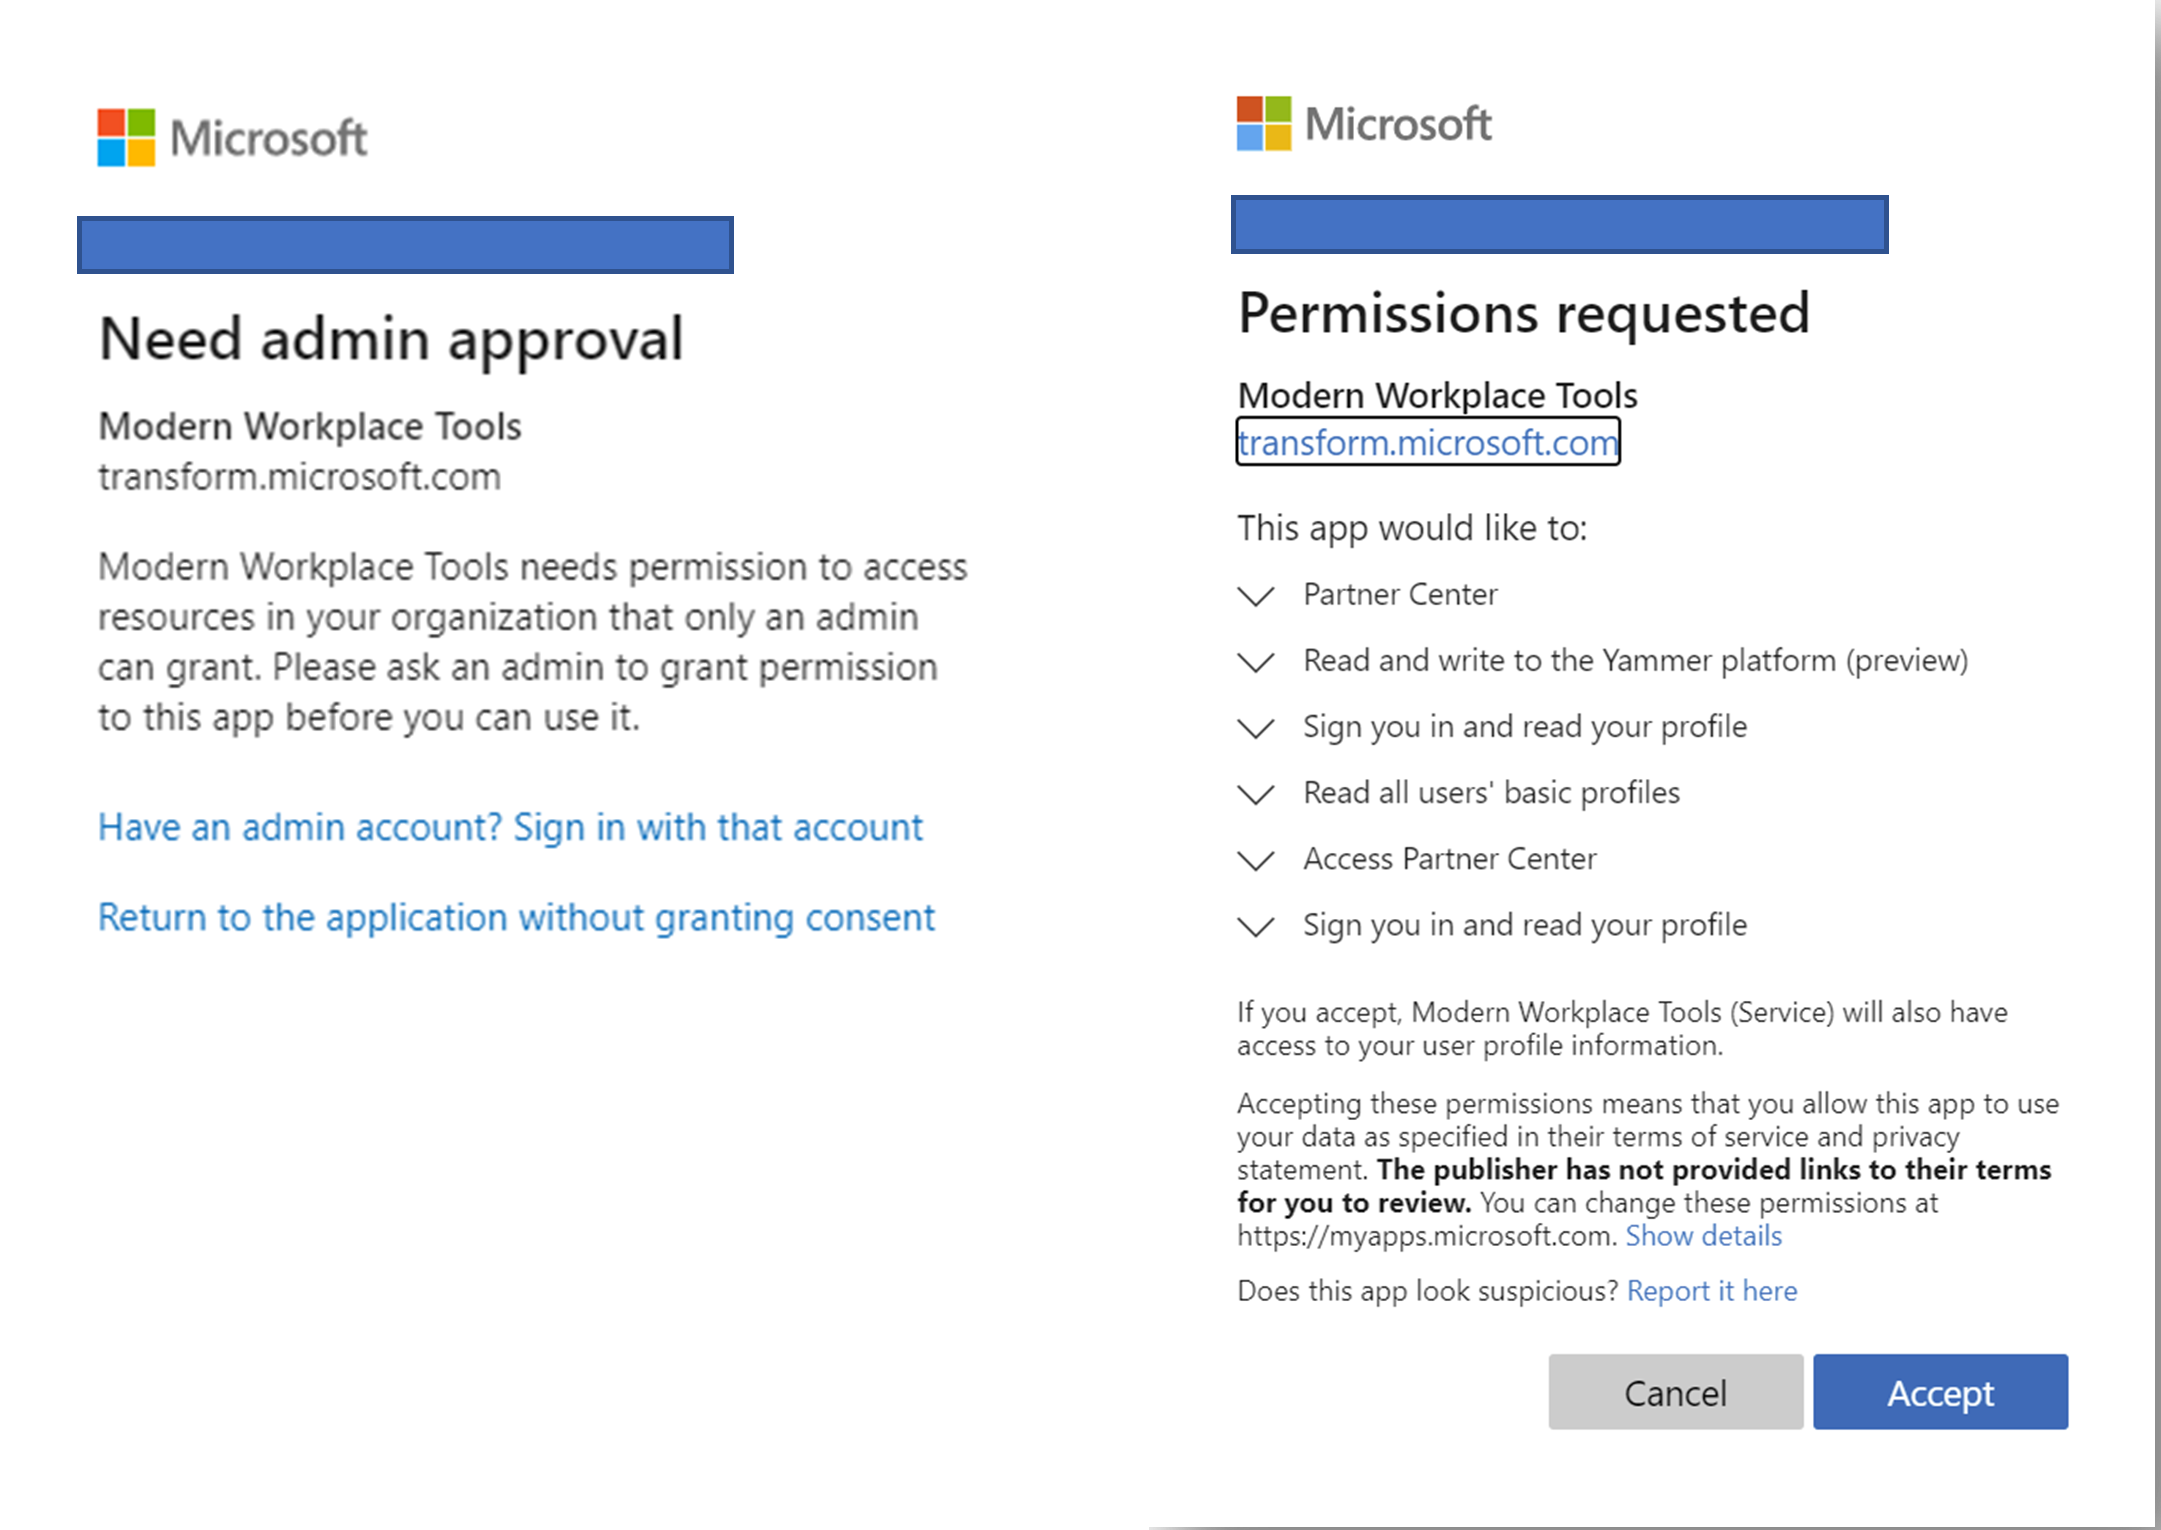Select the Permissions requested heading
This screenshot has height=1530, width=2161.
pos(1524,314)
